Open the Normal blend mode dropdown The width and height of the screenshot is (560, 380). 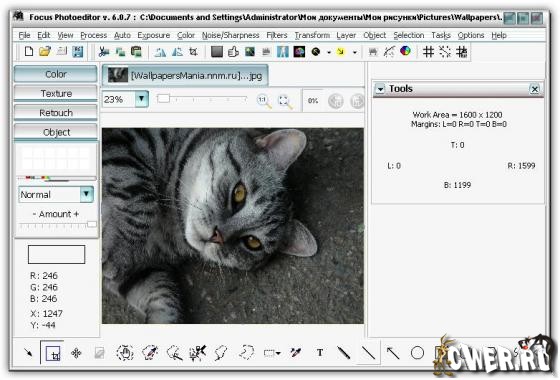click(x=86, y=195)
